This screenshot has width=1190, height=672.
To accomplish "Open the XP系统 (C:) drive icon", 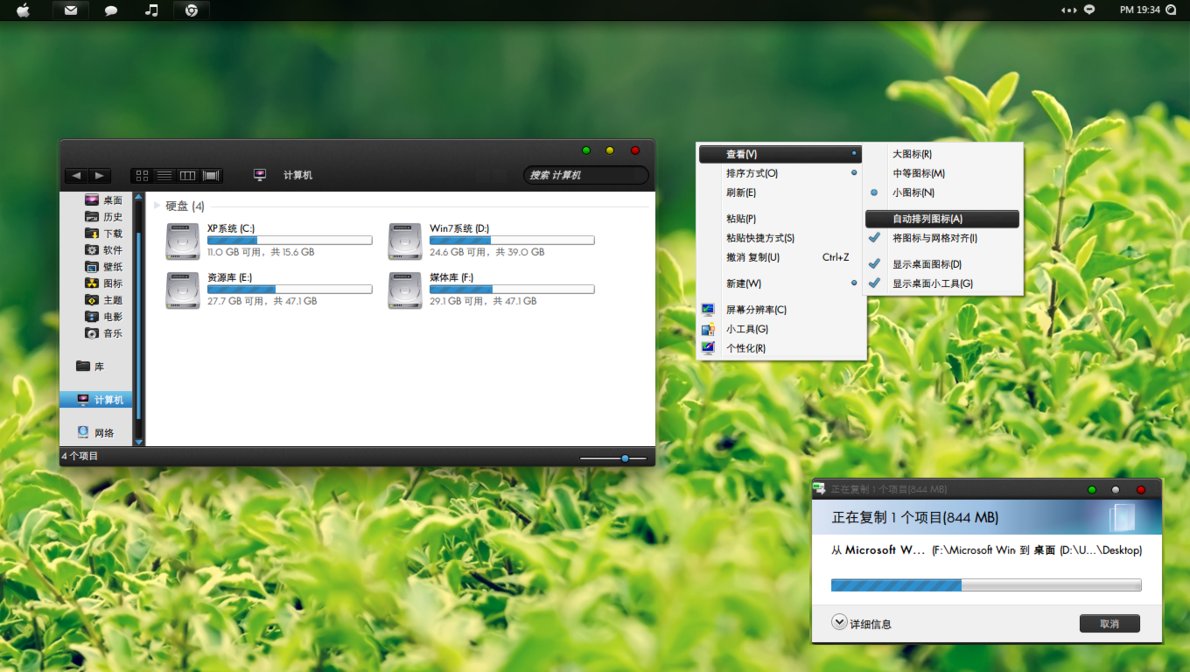I will [183, 241].
